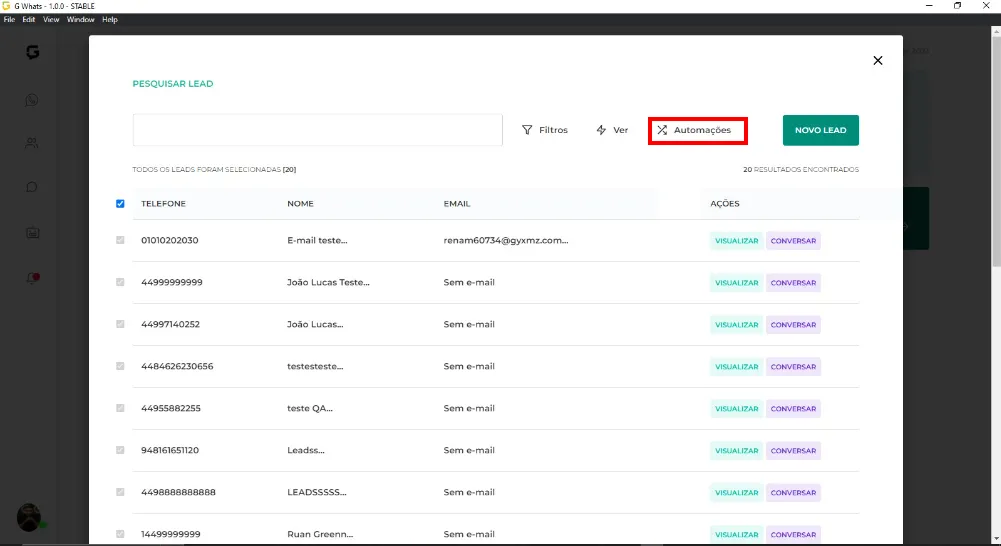This screenshot has width=1001, height=546.
Task: Open the notifications bell with red dot
Action: coord(32,278)
